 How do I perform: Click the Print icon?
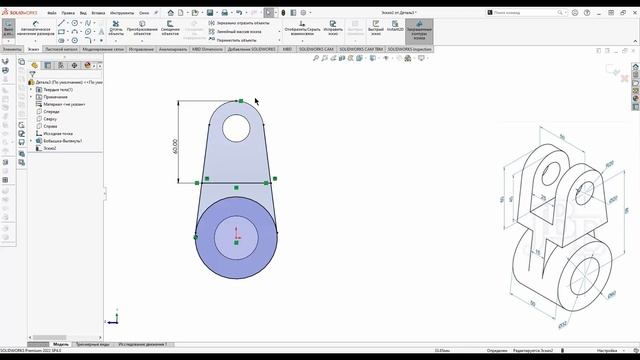pos(224,13)
